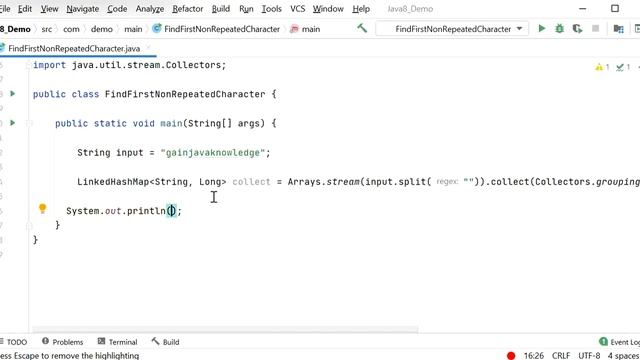Click the main method breadcrumb
This screenshot has height=360, width=640.
point(305,29)
